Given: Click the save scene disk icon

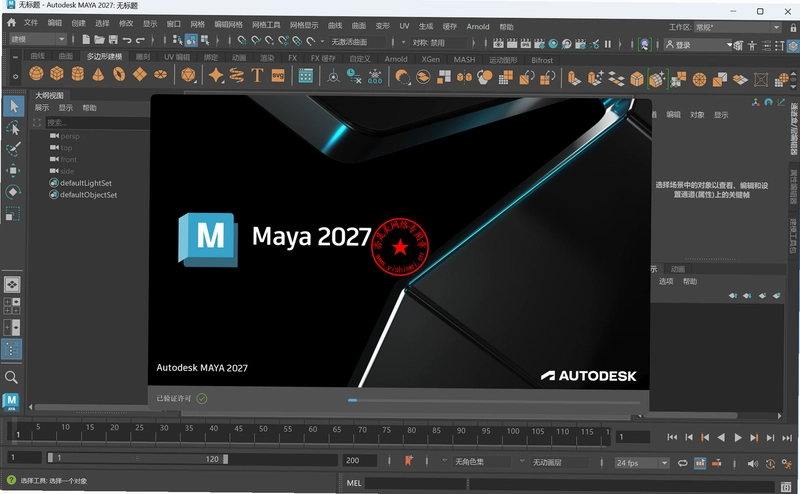Looking at the screenshot, I should [113, 40].
